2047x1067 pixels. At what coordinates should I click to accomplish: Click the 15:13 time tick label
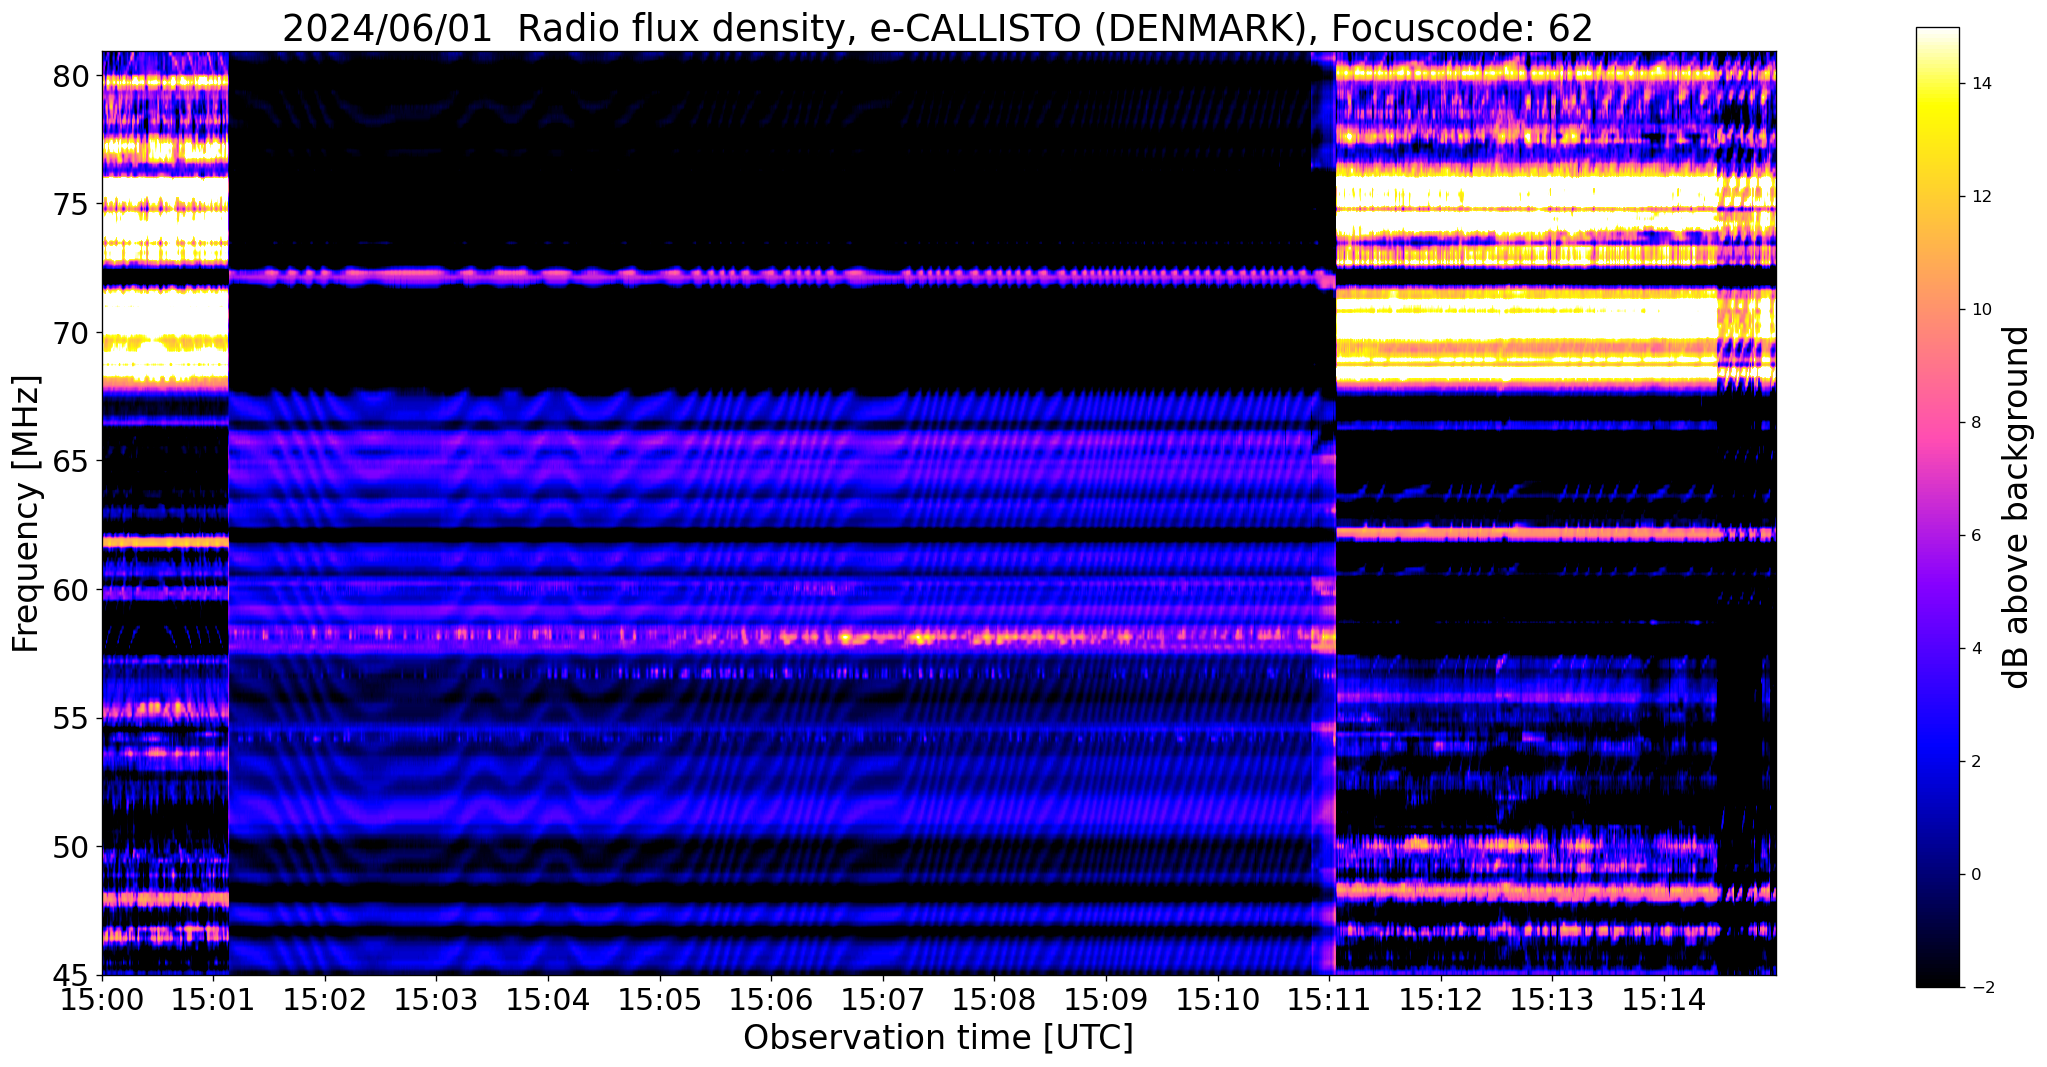pyautogui.click(x=1553, y=1001)
